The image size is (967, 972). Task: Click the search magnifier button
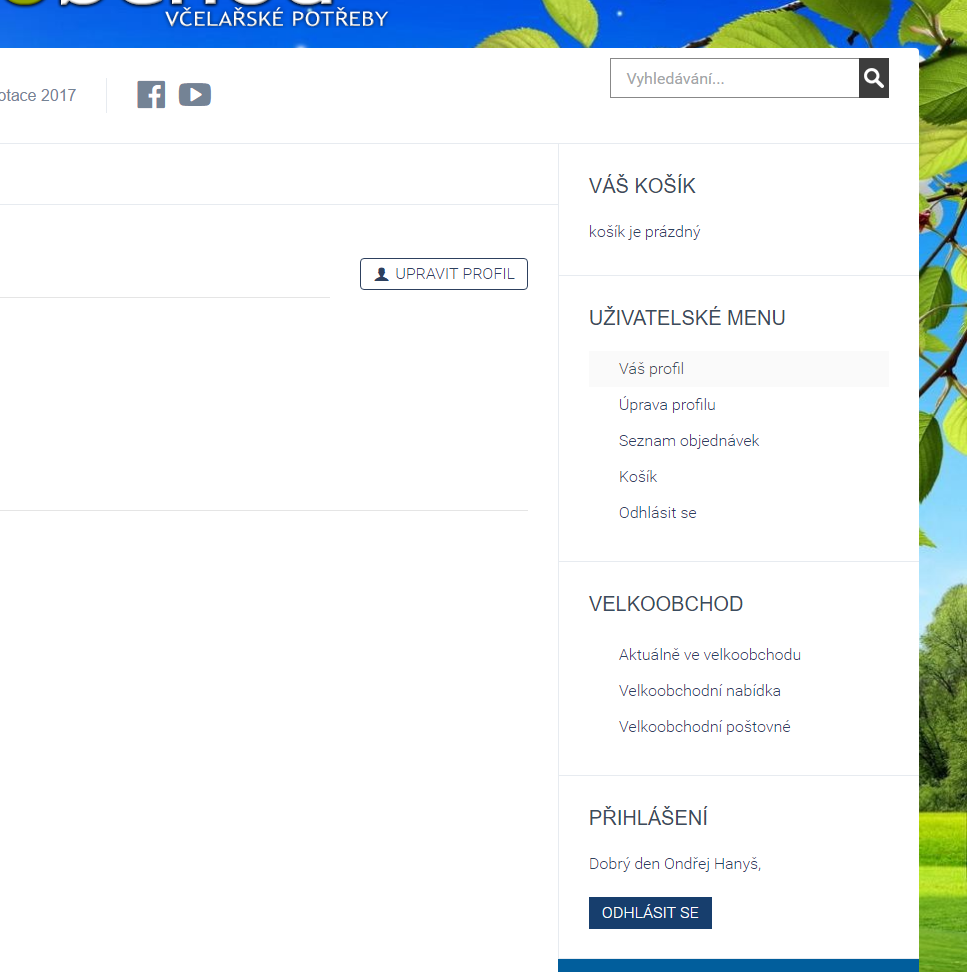[x=873, y=78]
